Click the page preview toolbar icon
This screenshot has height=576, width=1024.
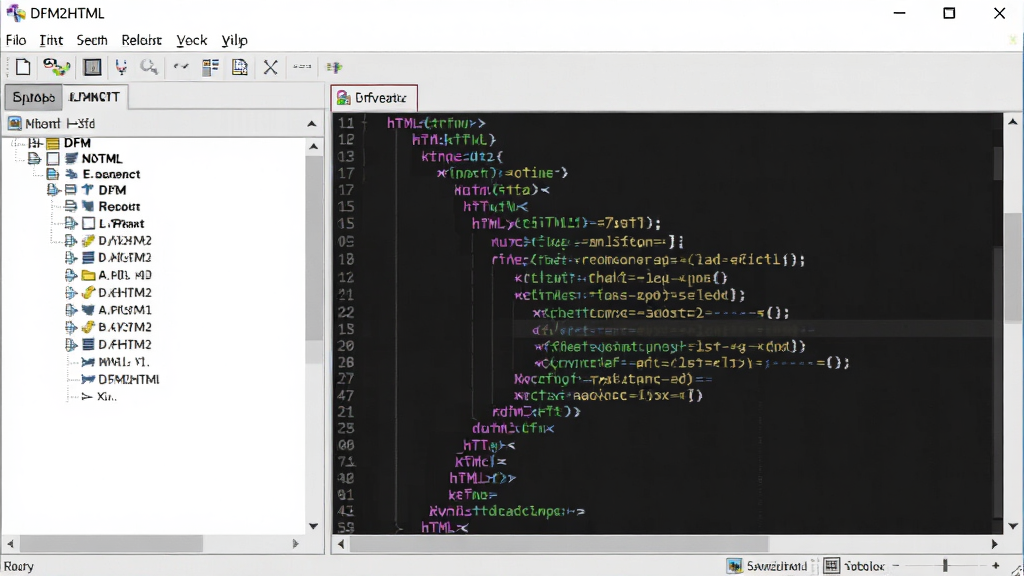pos(240,67)
